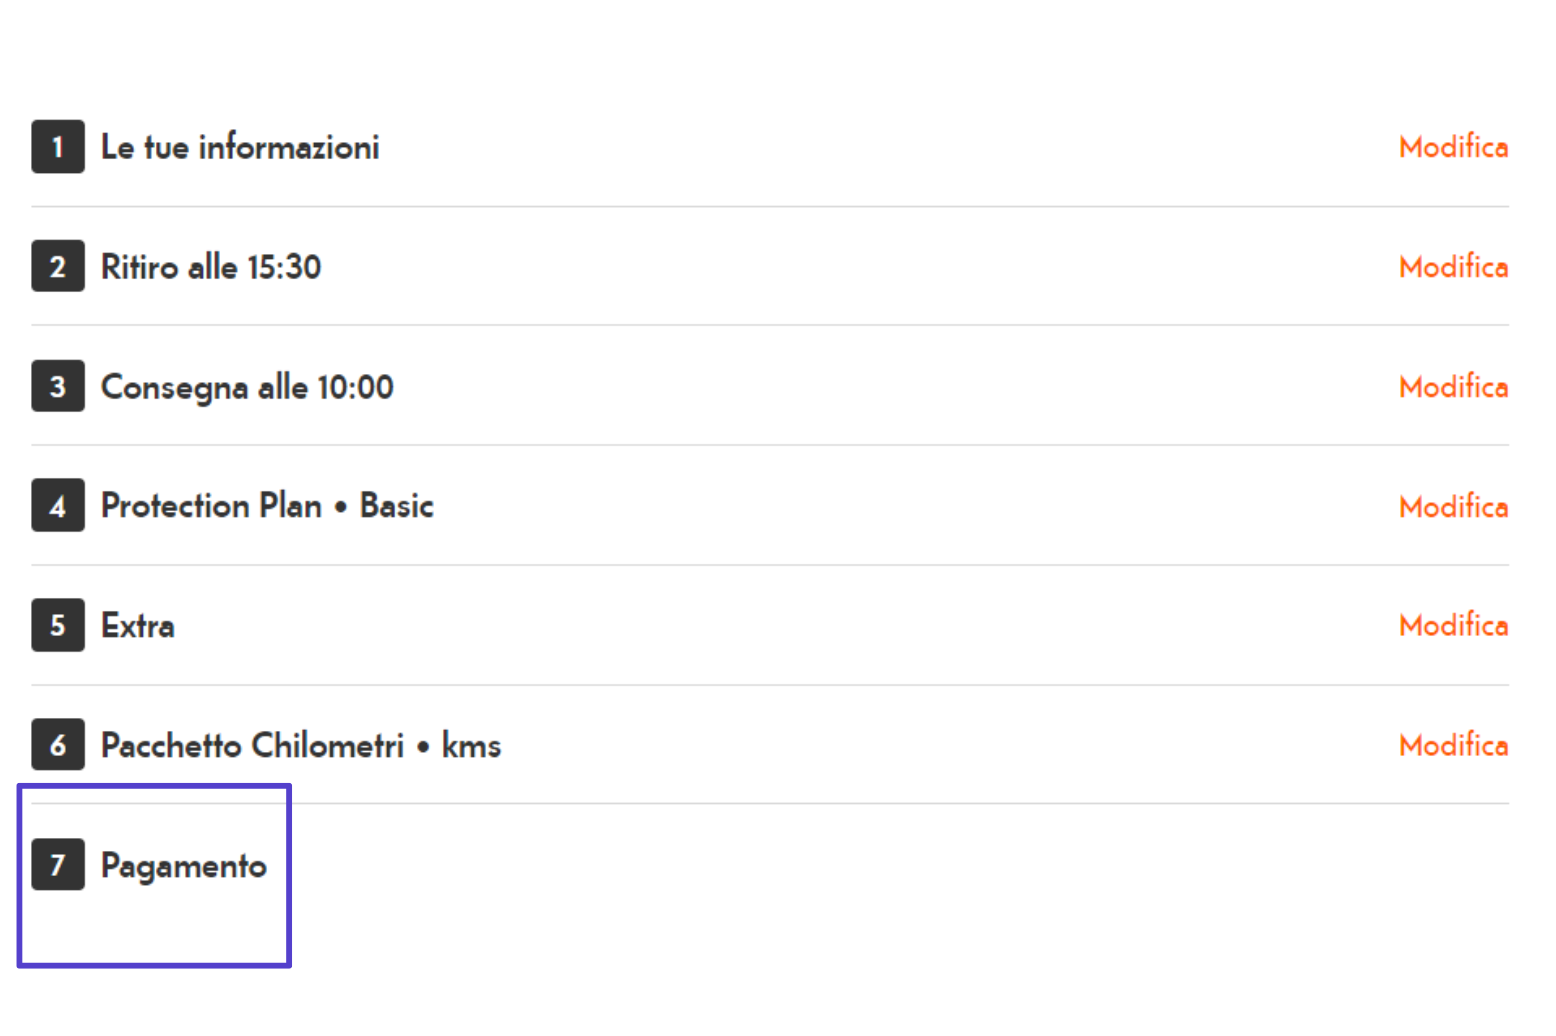1556x1036 pixels.
Task: Select the Extra step heading
Action: (x=138, y=626)
